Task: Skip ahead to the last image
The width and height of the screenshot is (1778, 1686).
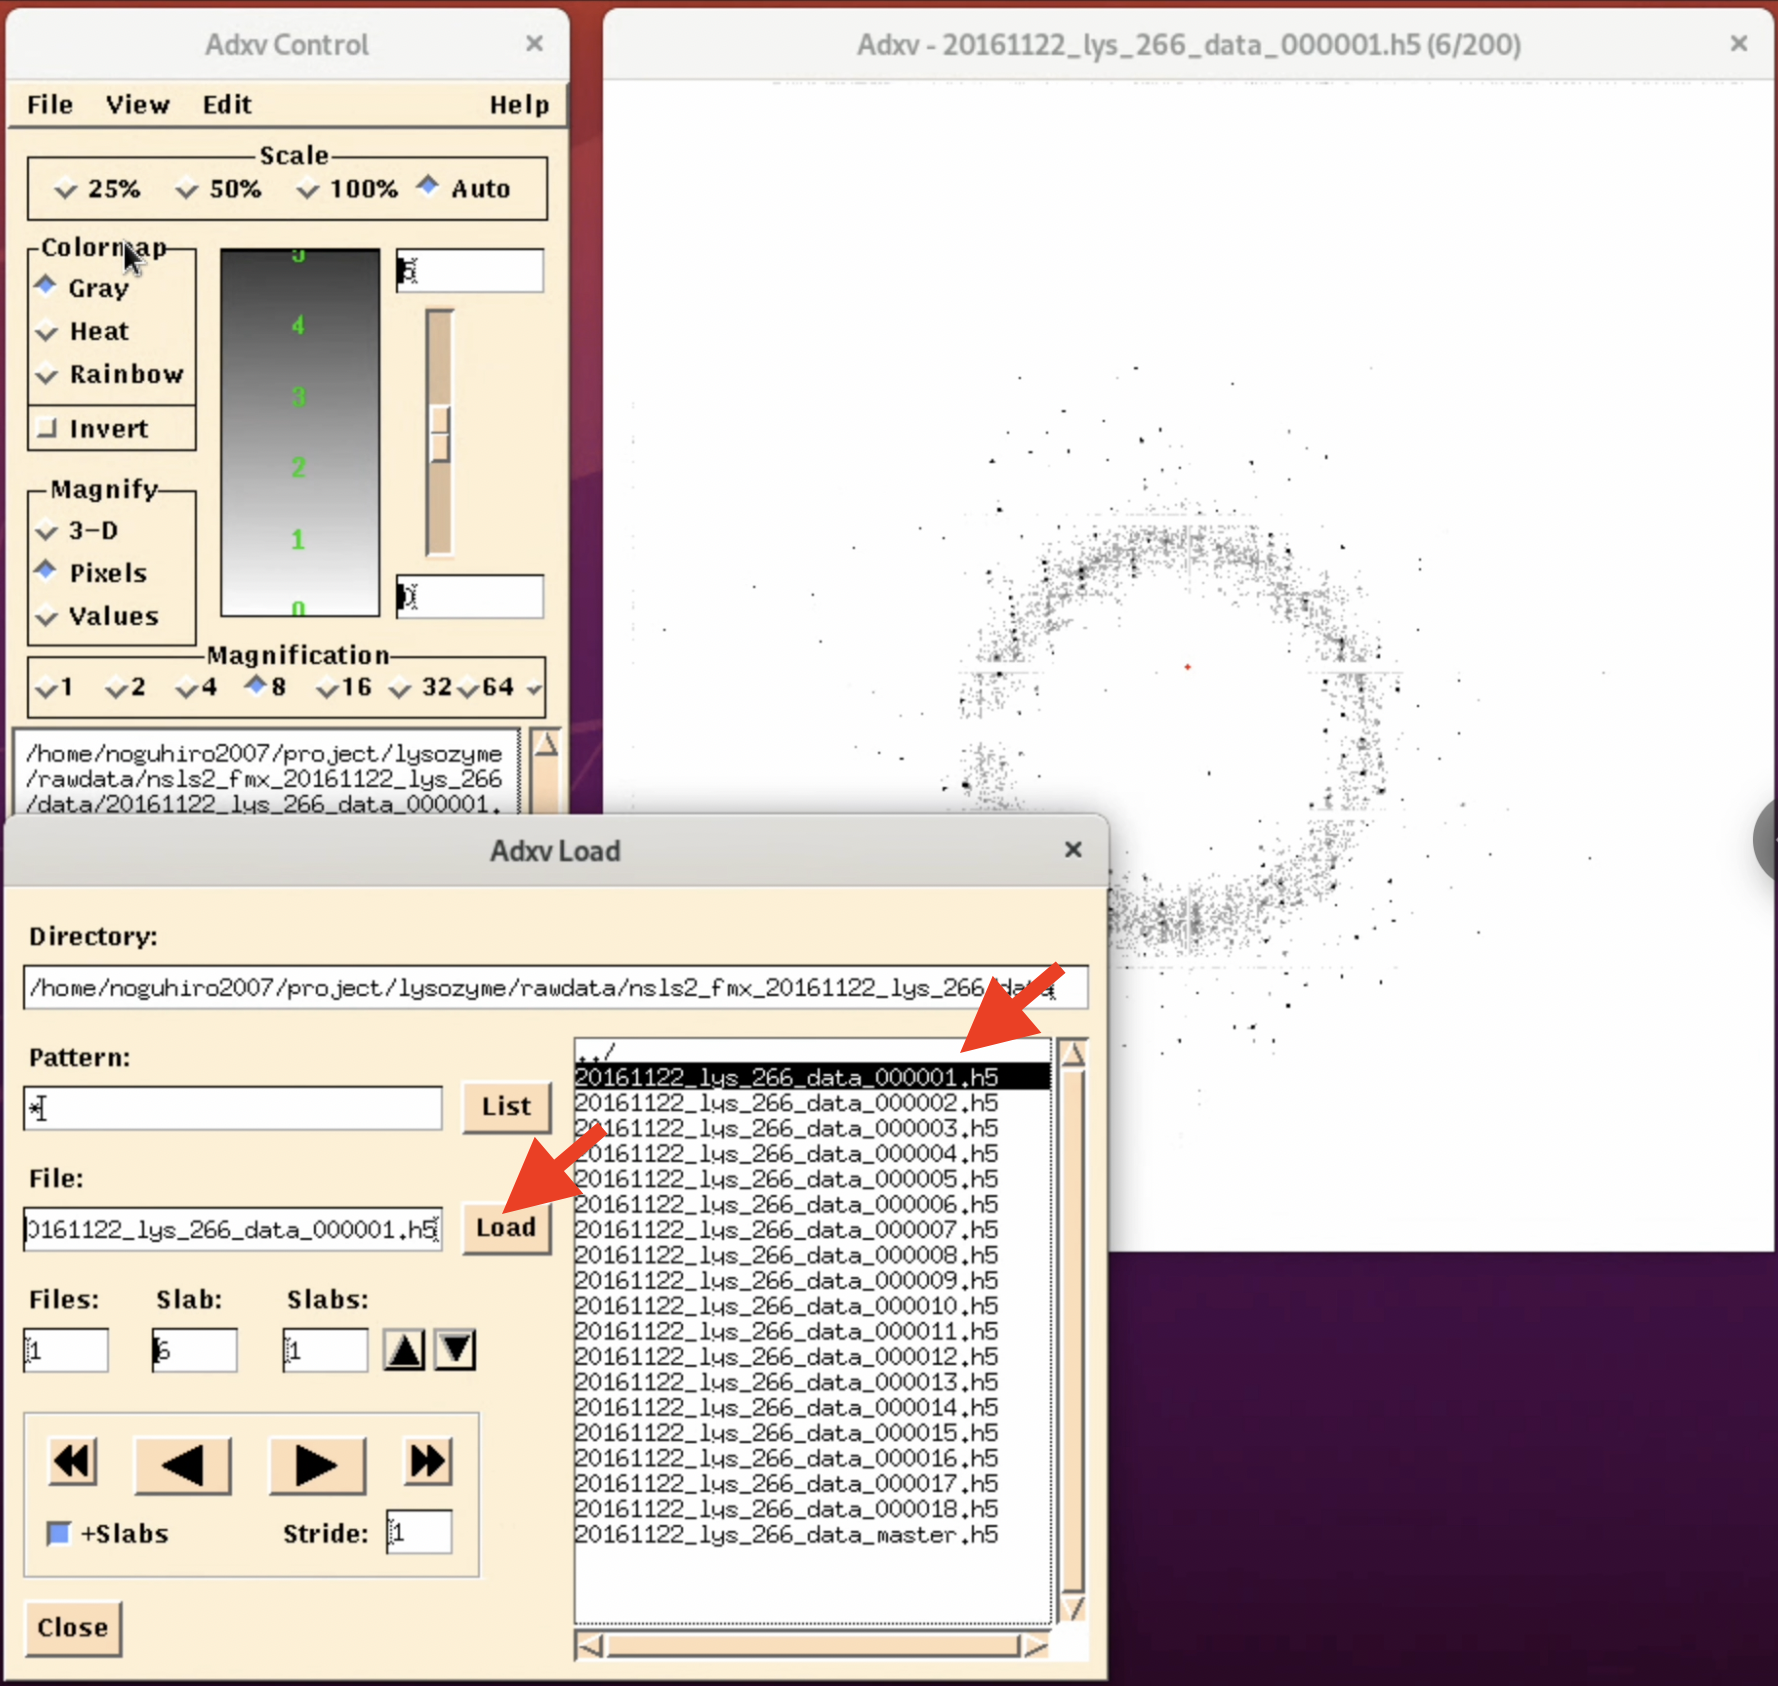Action: (x=427, y=1462)
